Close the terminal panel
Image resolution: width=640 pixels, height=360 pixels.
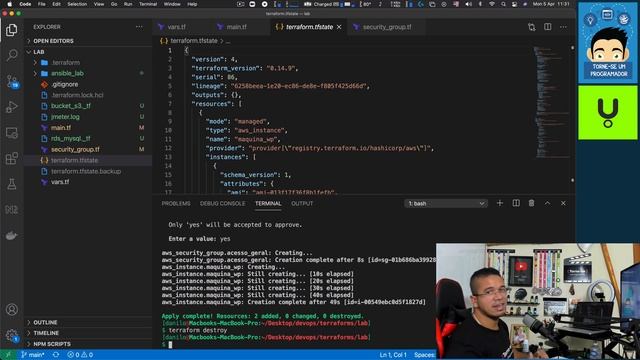[563, 203]
